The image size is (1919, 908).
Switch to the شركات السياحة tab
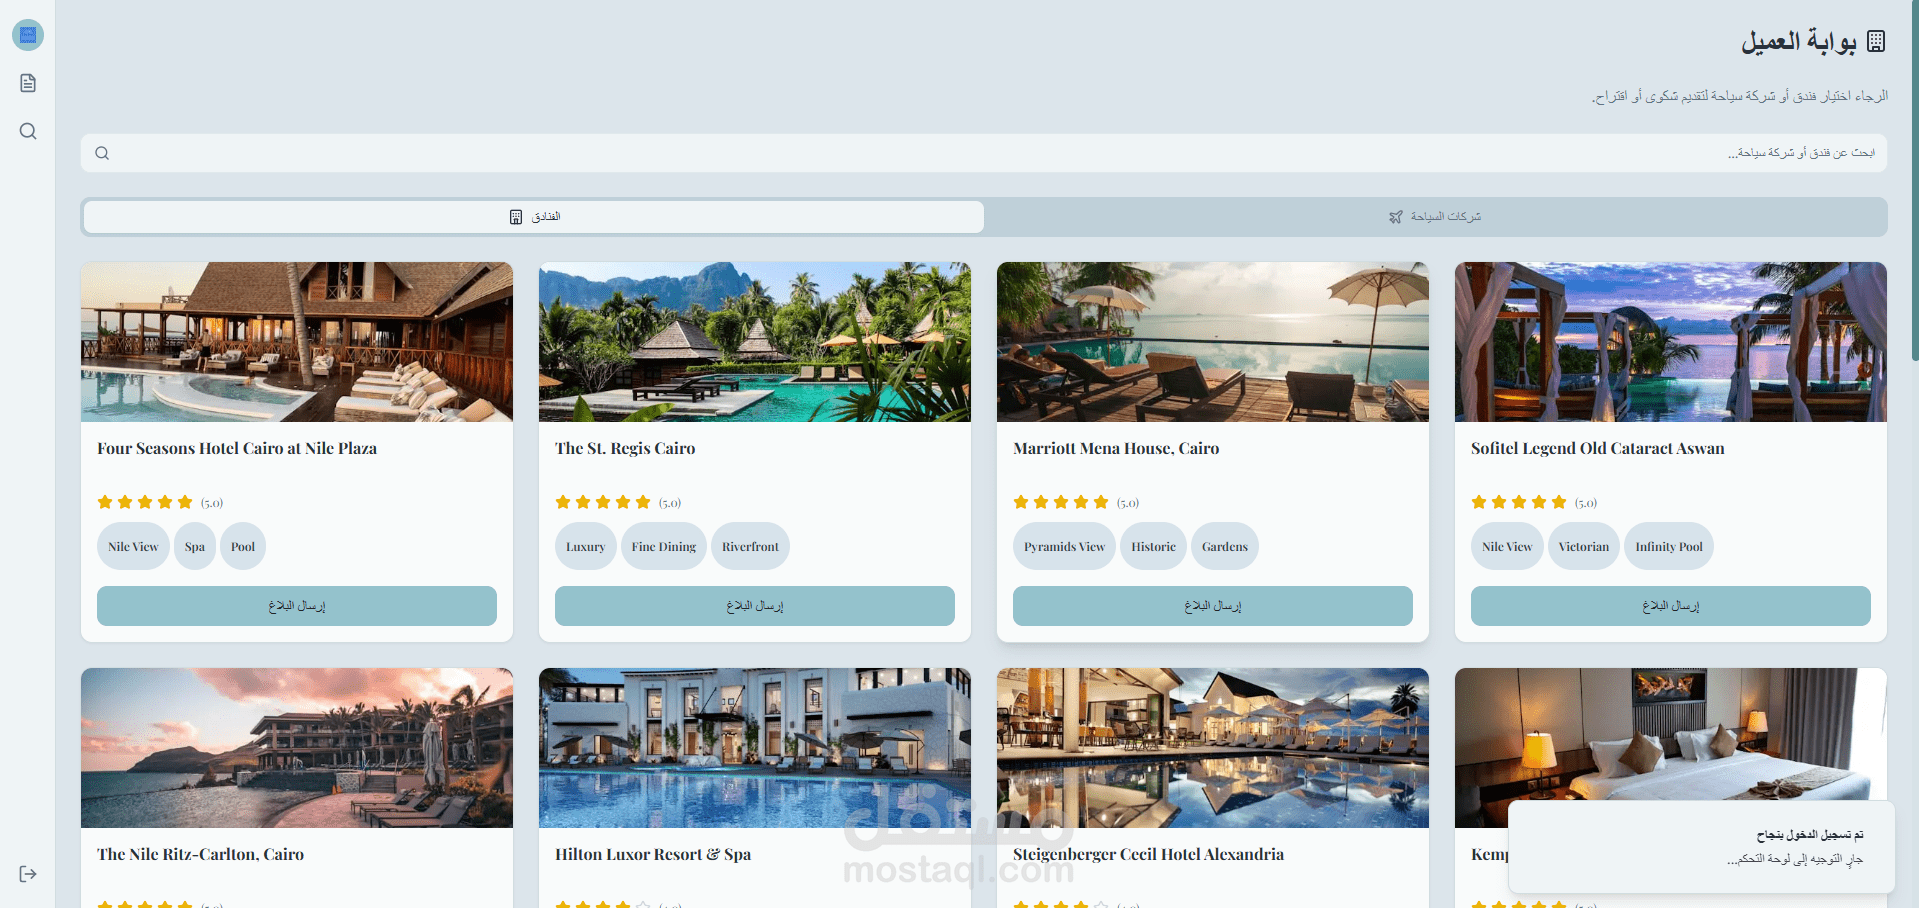pos(1436,217)
